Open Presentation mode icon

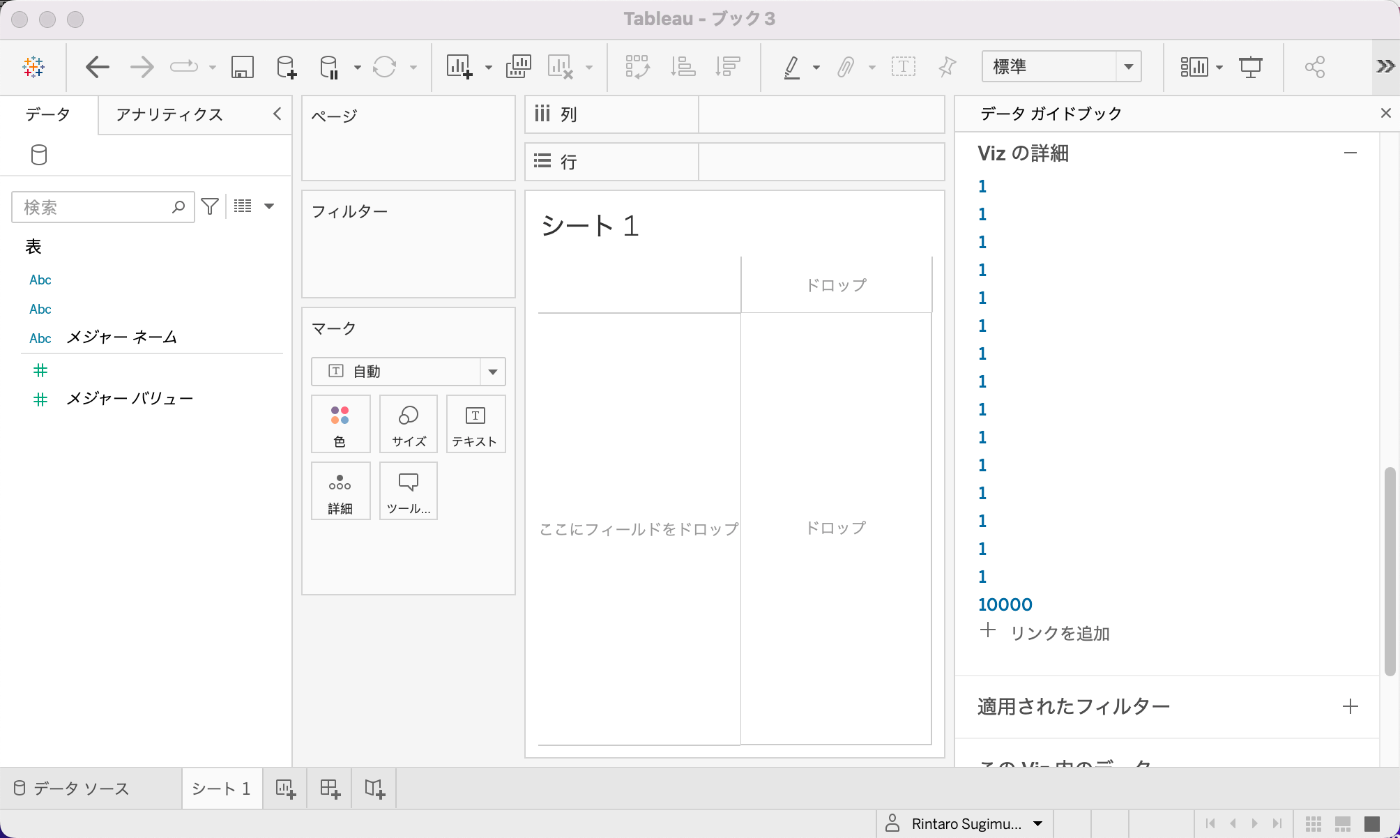(1251, 67)
